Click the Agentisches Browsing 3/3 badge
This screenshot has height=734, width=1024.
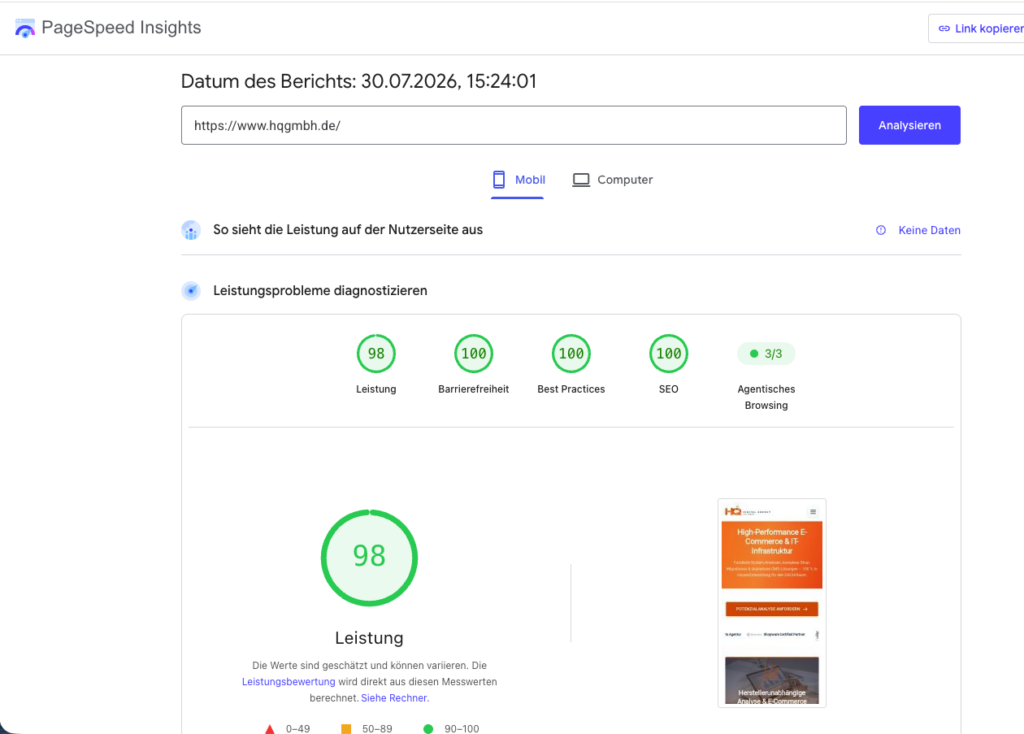[x=766, y=353]
